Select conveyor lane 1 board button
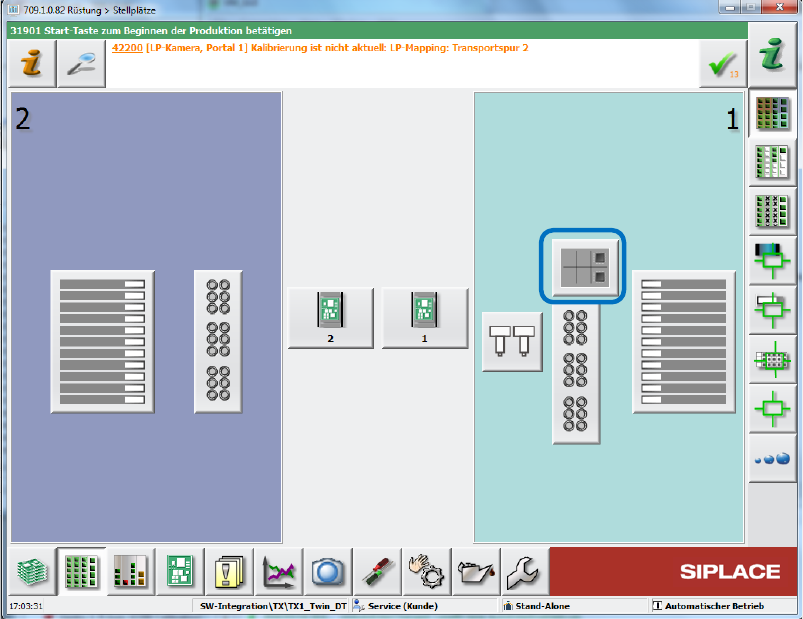Viewport: 803px width, 619px height. point(425,318)
